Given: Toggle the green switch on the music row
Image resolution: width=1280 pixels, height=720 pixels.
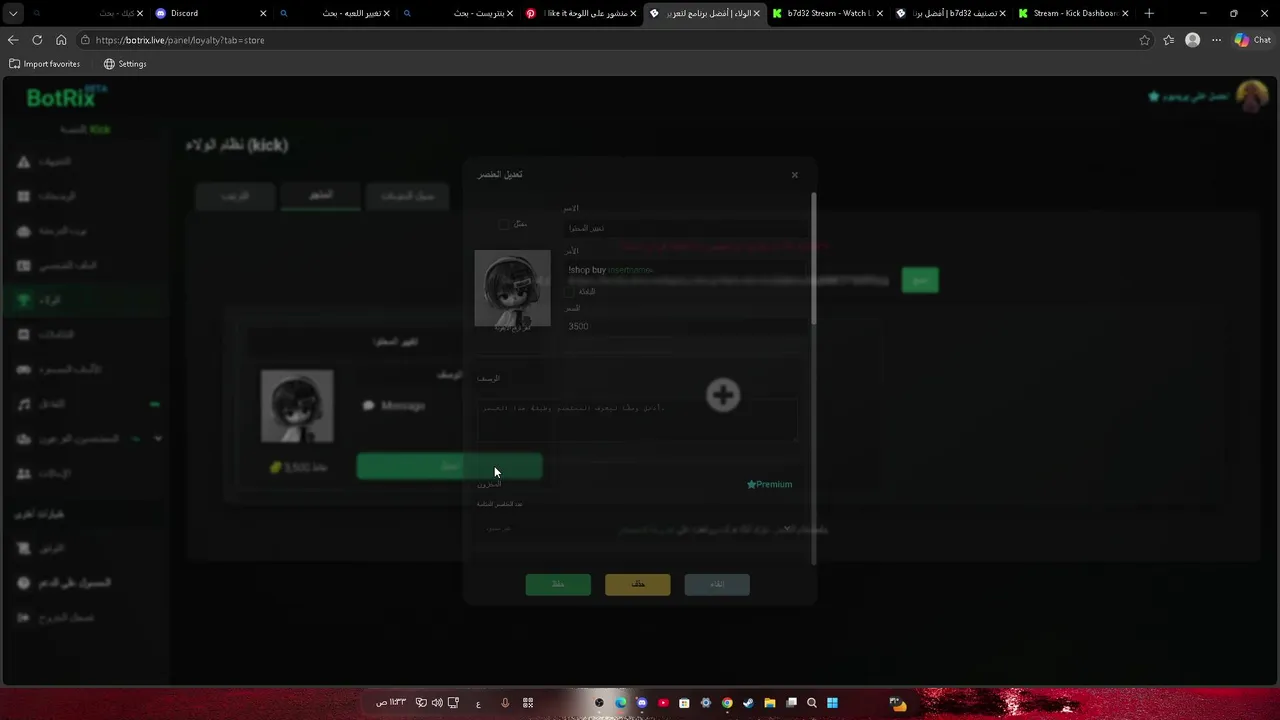Looking at the screenshot, I should pyautogui.click(x=154, y=404).
